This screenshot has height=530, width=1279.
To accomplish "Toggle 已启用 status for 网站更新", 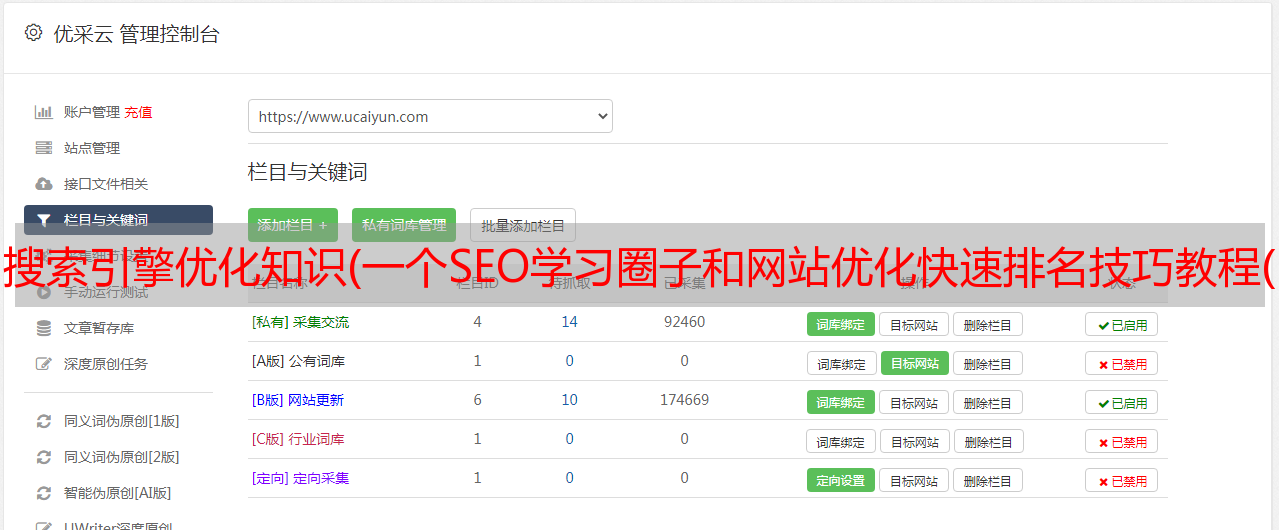I will pyautogui.click(x=1122, y=402).
